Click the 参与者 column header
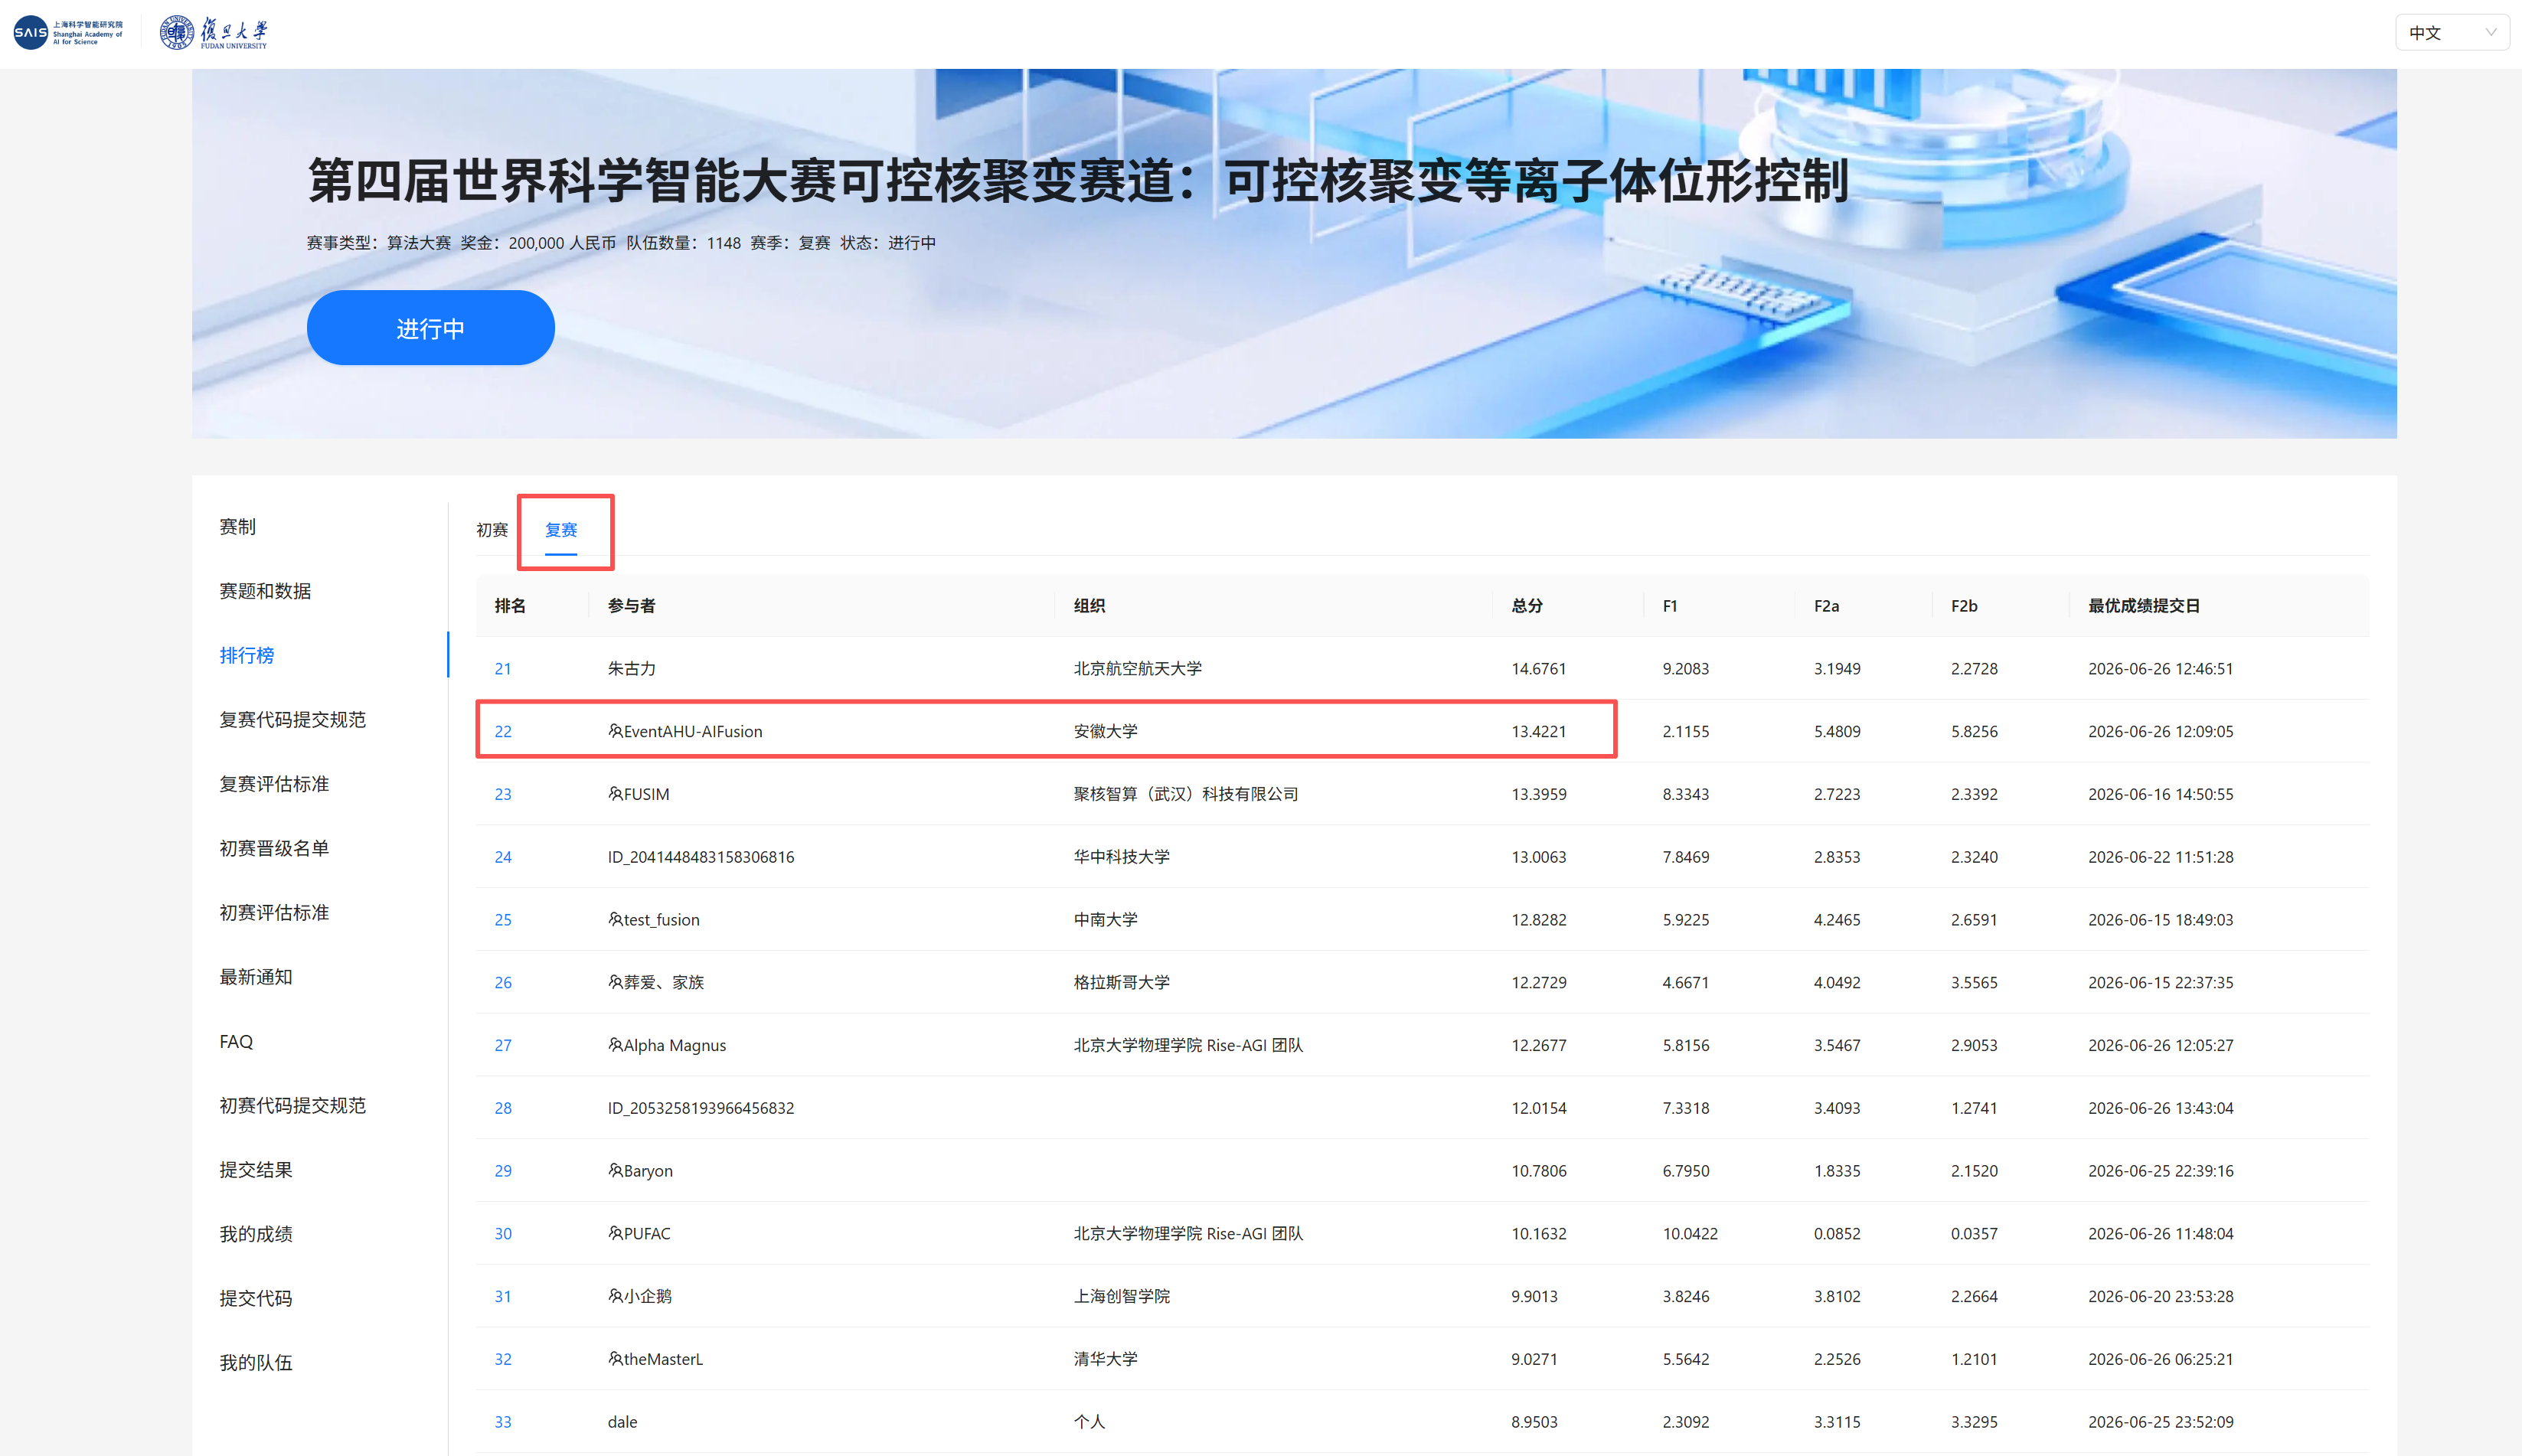The height and width of the screenshot is (1456, 2522). point(631,606)
